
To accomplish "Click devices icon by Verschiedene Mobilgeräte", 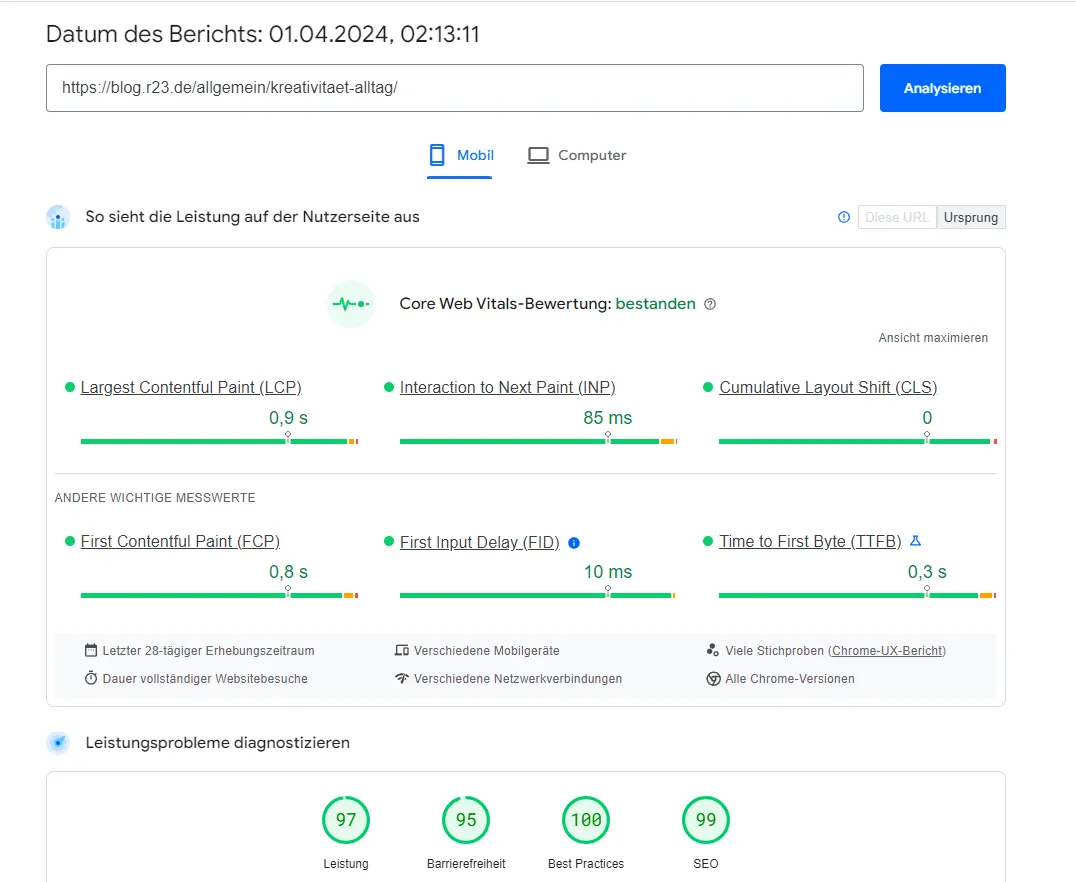I will 402,650.
